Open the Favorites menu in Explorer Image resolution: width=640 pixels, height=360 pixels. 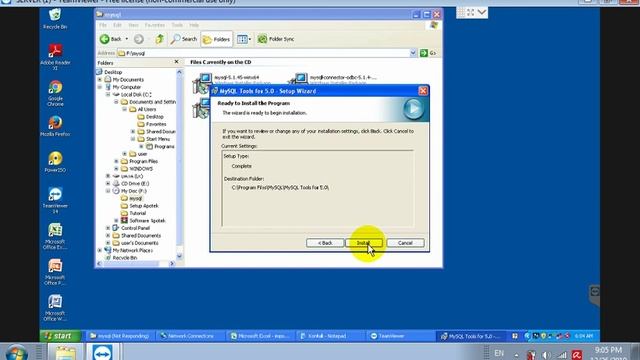click(x=155, y=25)
